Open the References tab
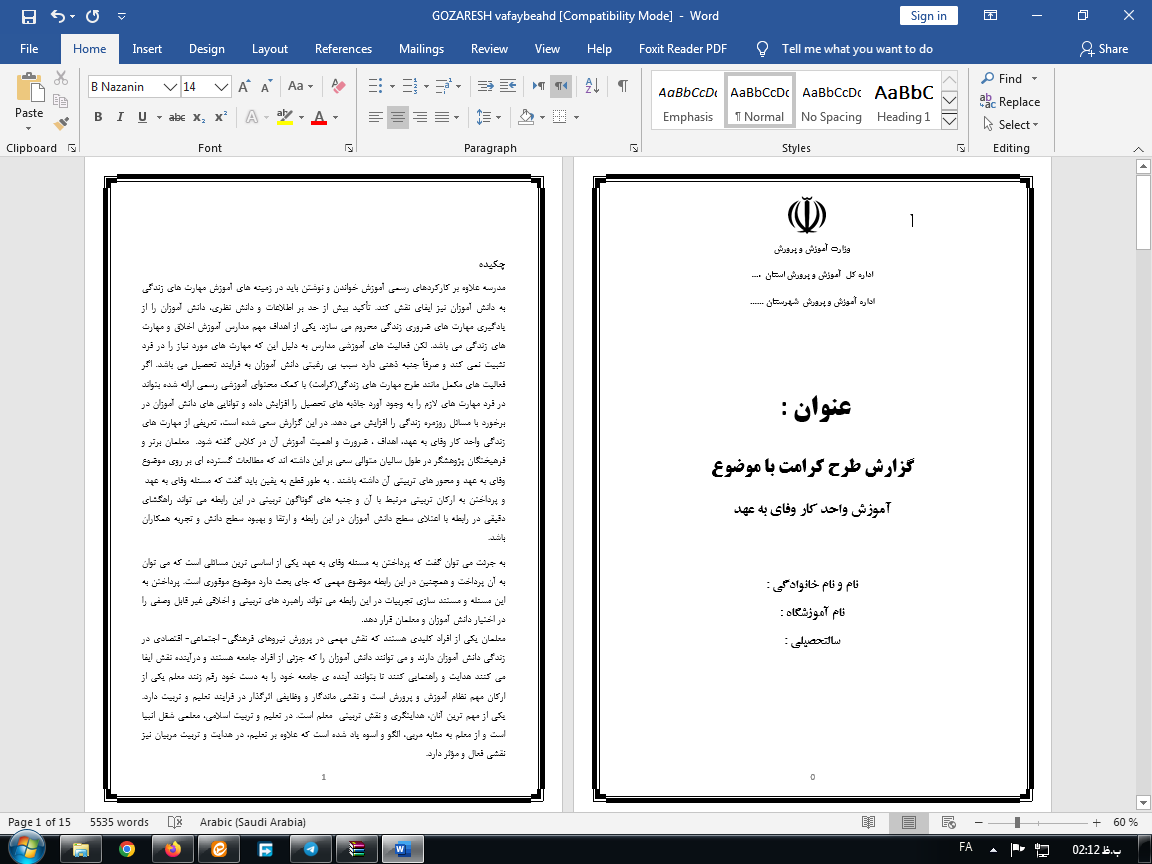The width and height of the screenshot is (1152, 864). [343, 49]
